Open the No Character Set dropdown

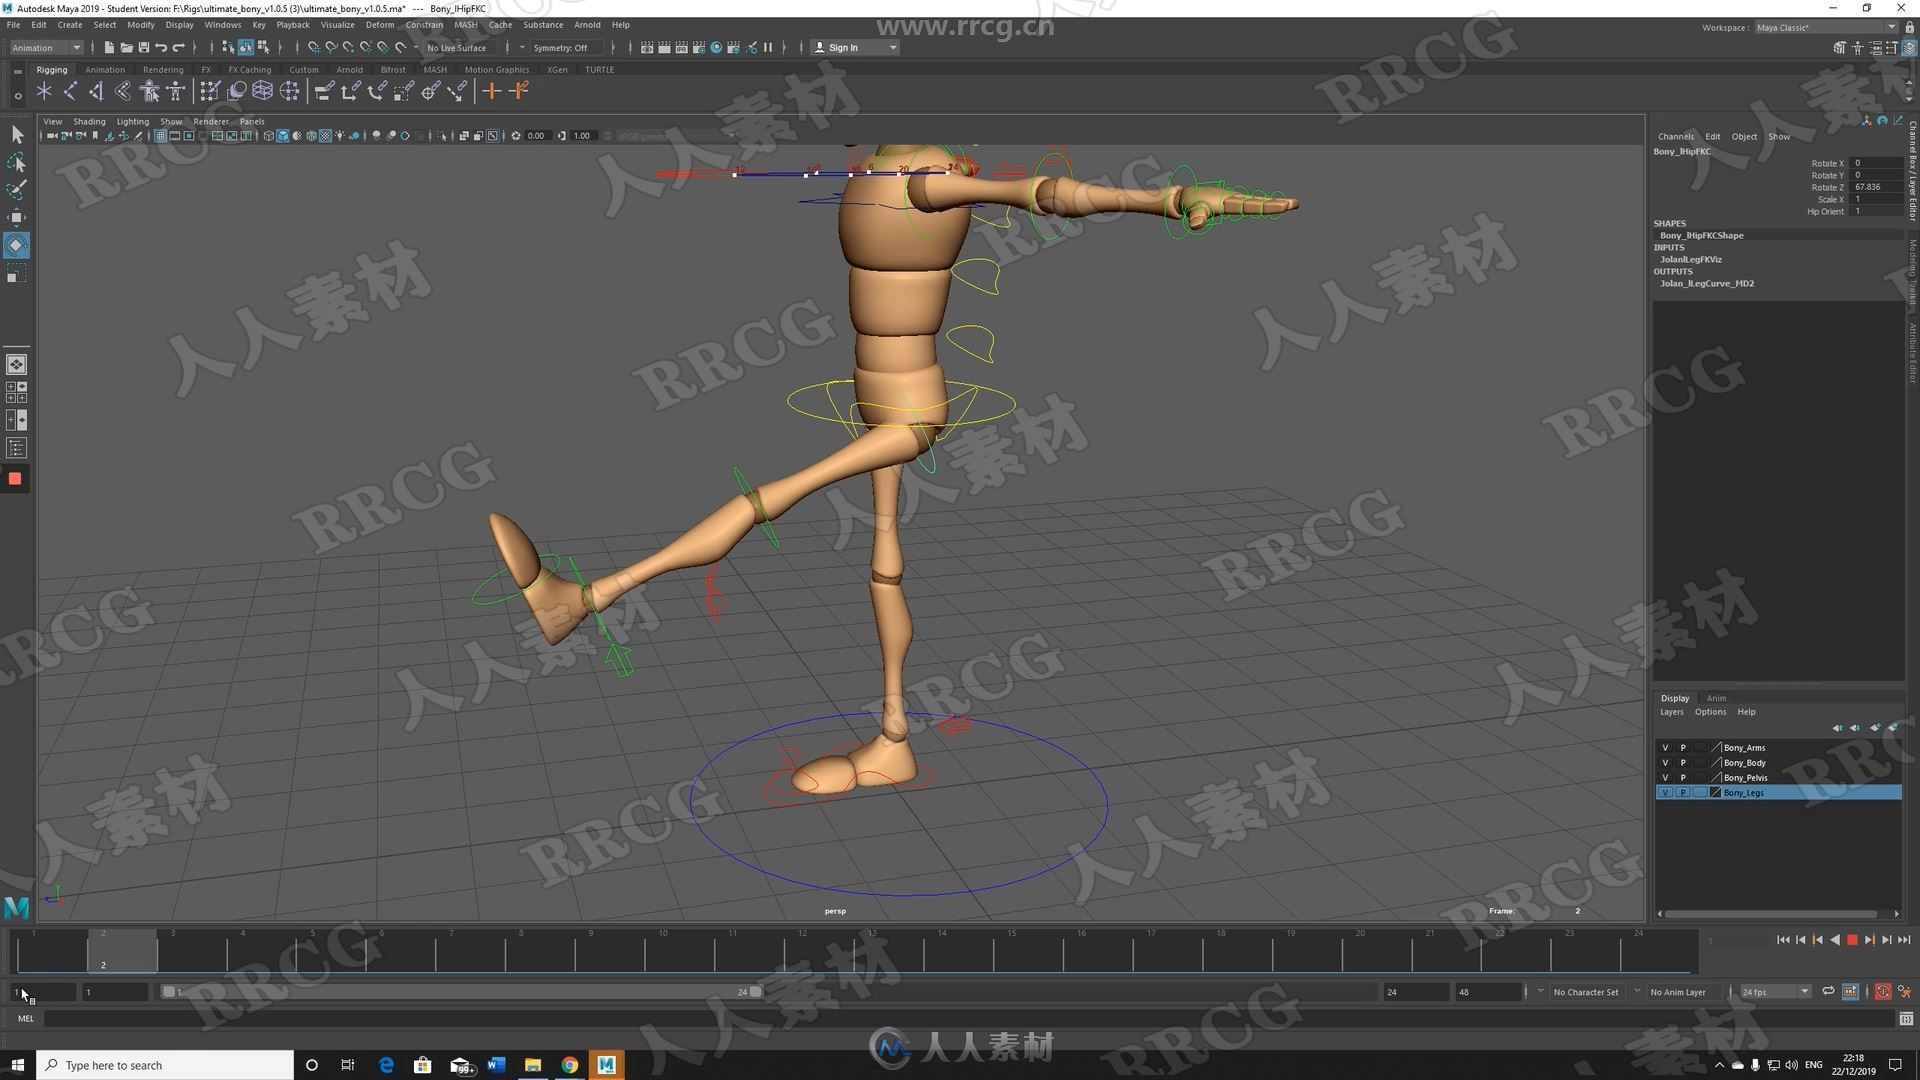point(1586,991)
